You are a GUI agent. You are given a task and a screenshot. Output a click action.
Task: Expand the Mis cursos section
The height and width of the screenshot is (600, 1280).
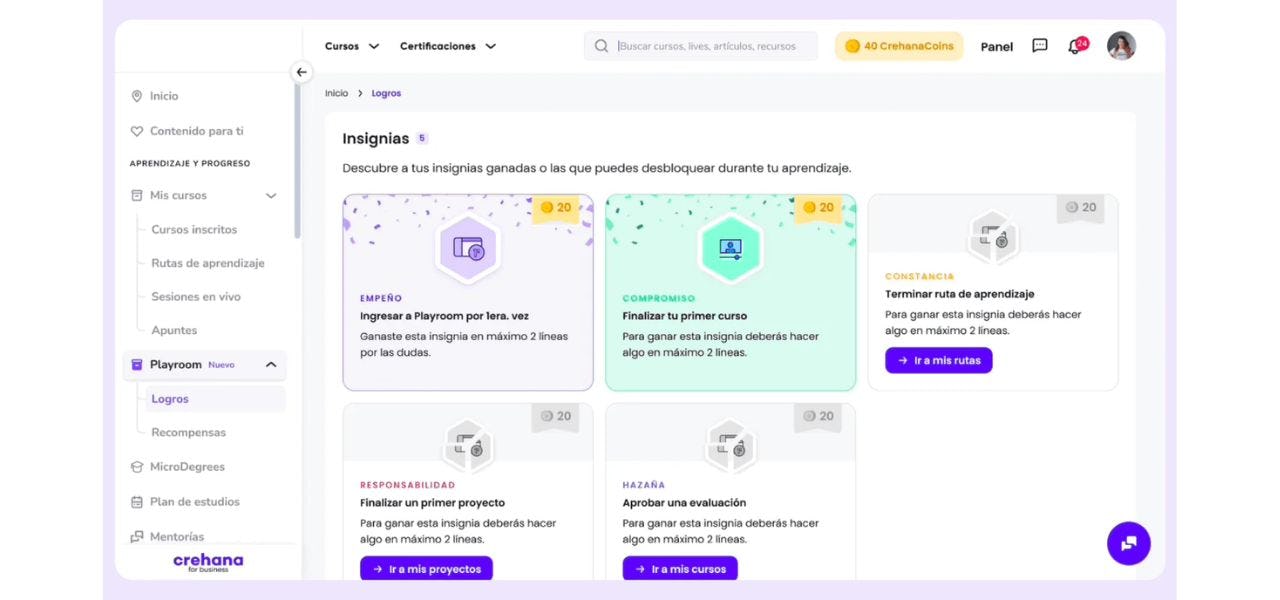(270, 195)
